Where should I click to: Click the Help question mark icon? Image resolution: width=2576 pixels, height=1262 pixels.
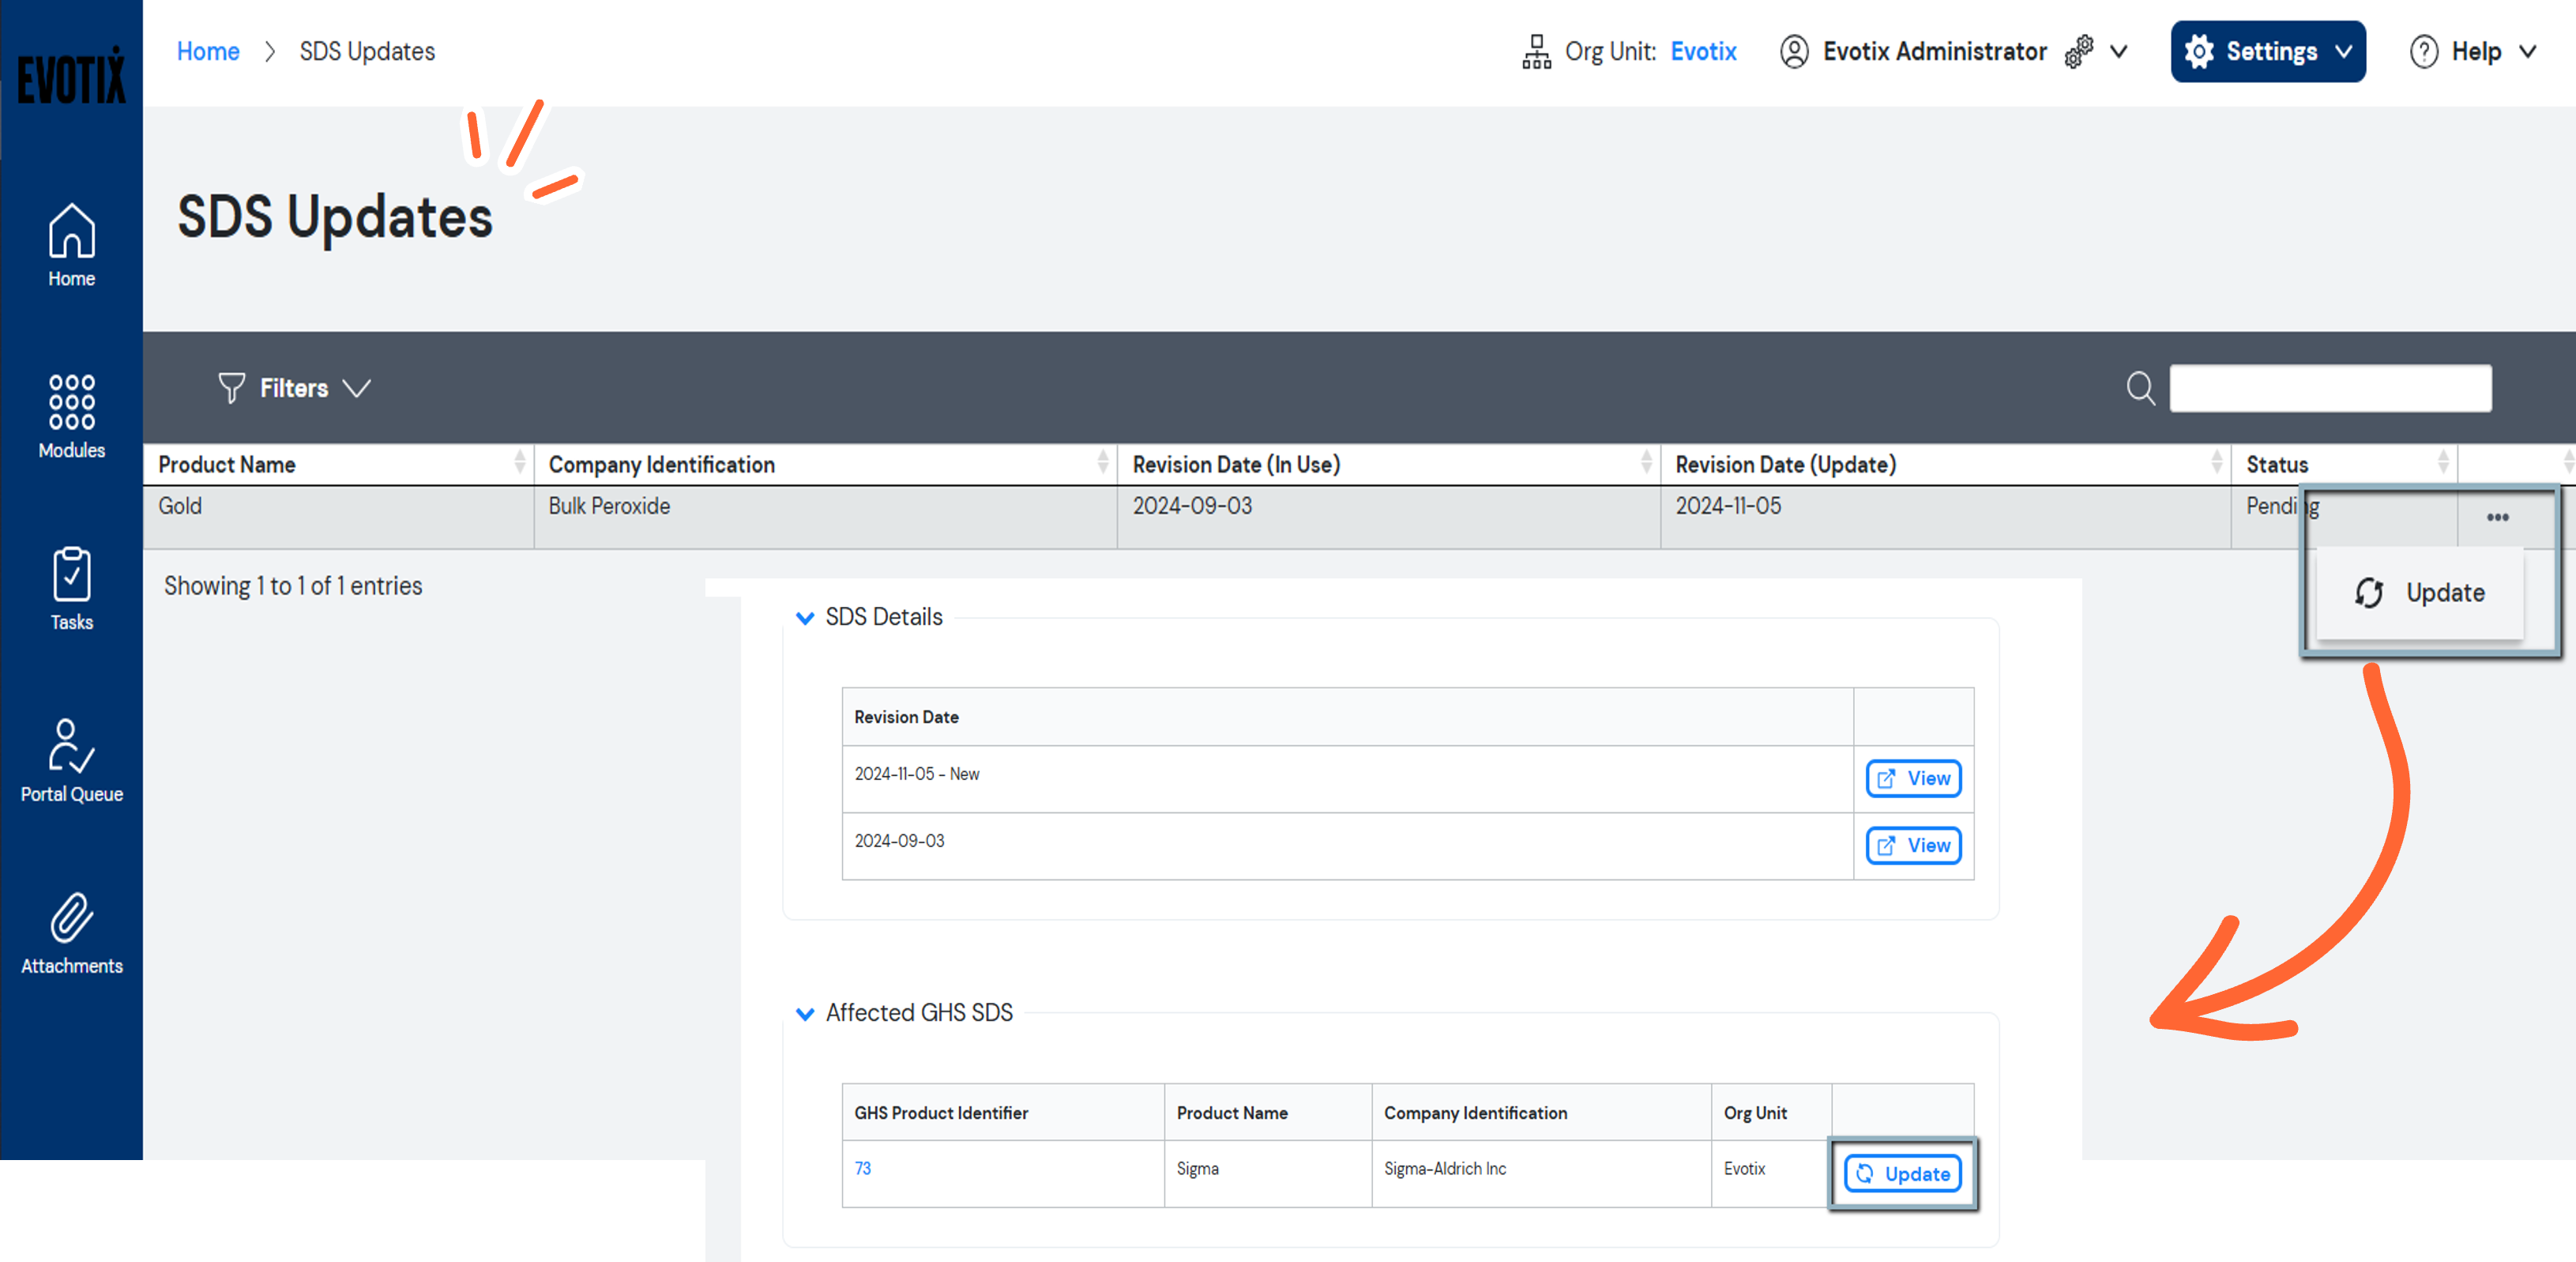pos(2423,51)
